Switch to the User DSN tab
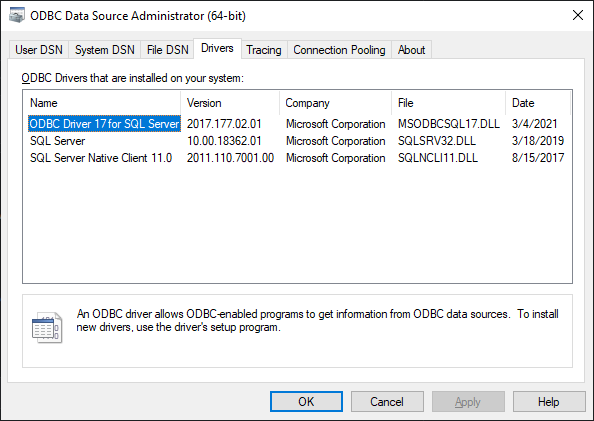The height and width of the screenshot is (421, 594). [39, 50]
